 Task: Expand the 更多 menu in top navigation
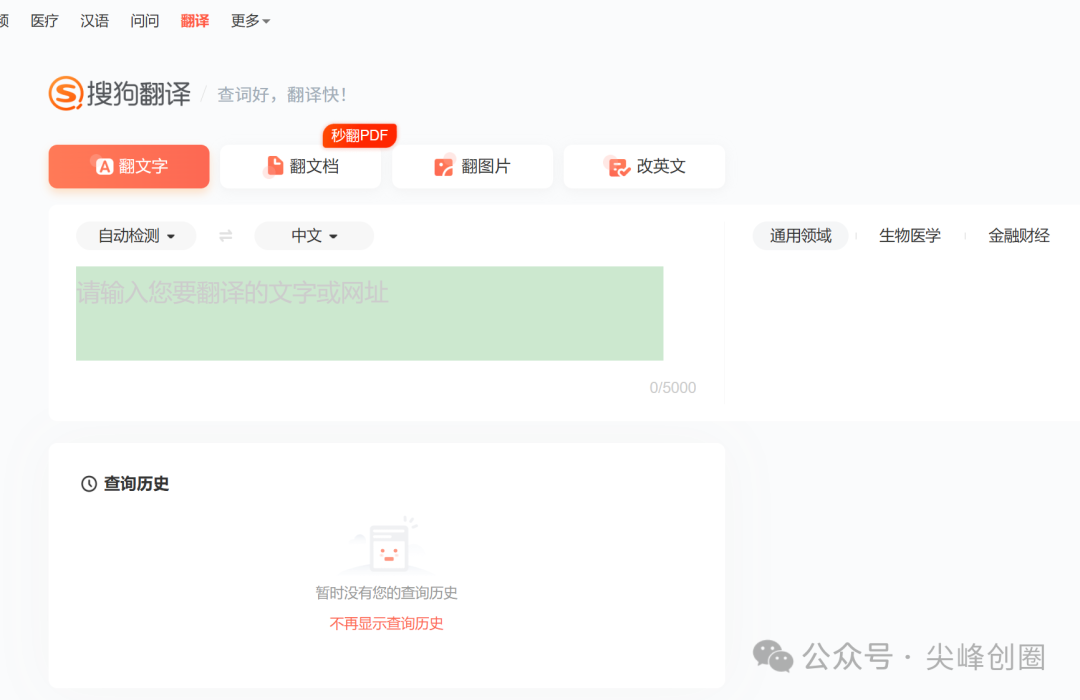pos(250,21)
